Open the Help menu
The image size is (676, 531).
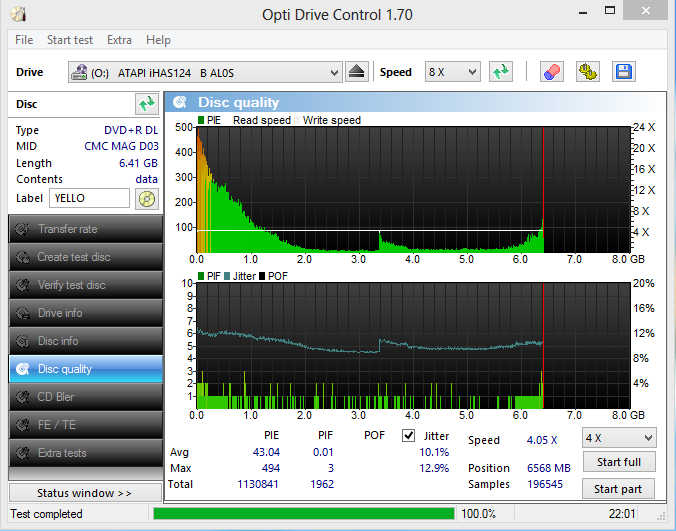[158, 40]
